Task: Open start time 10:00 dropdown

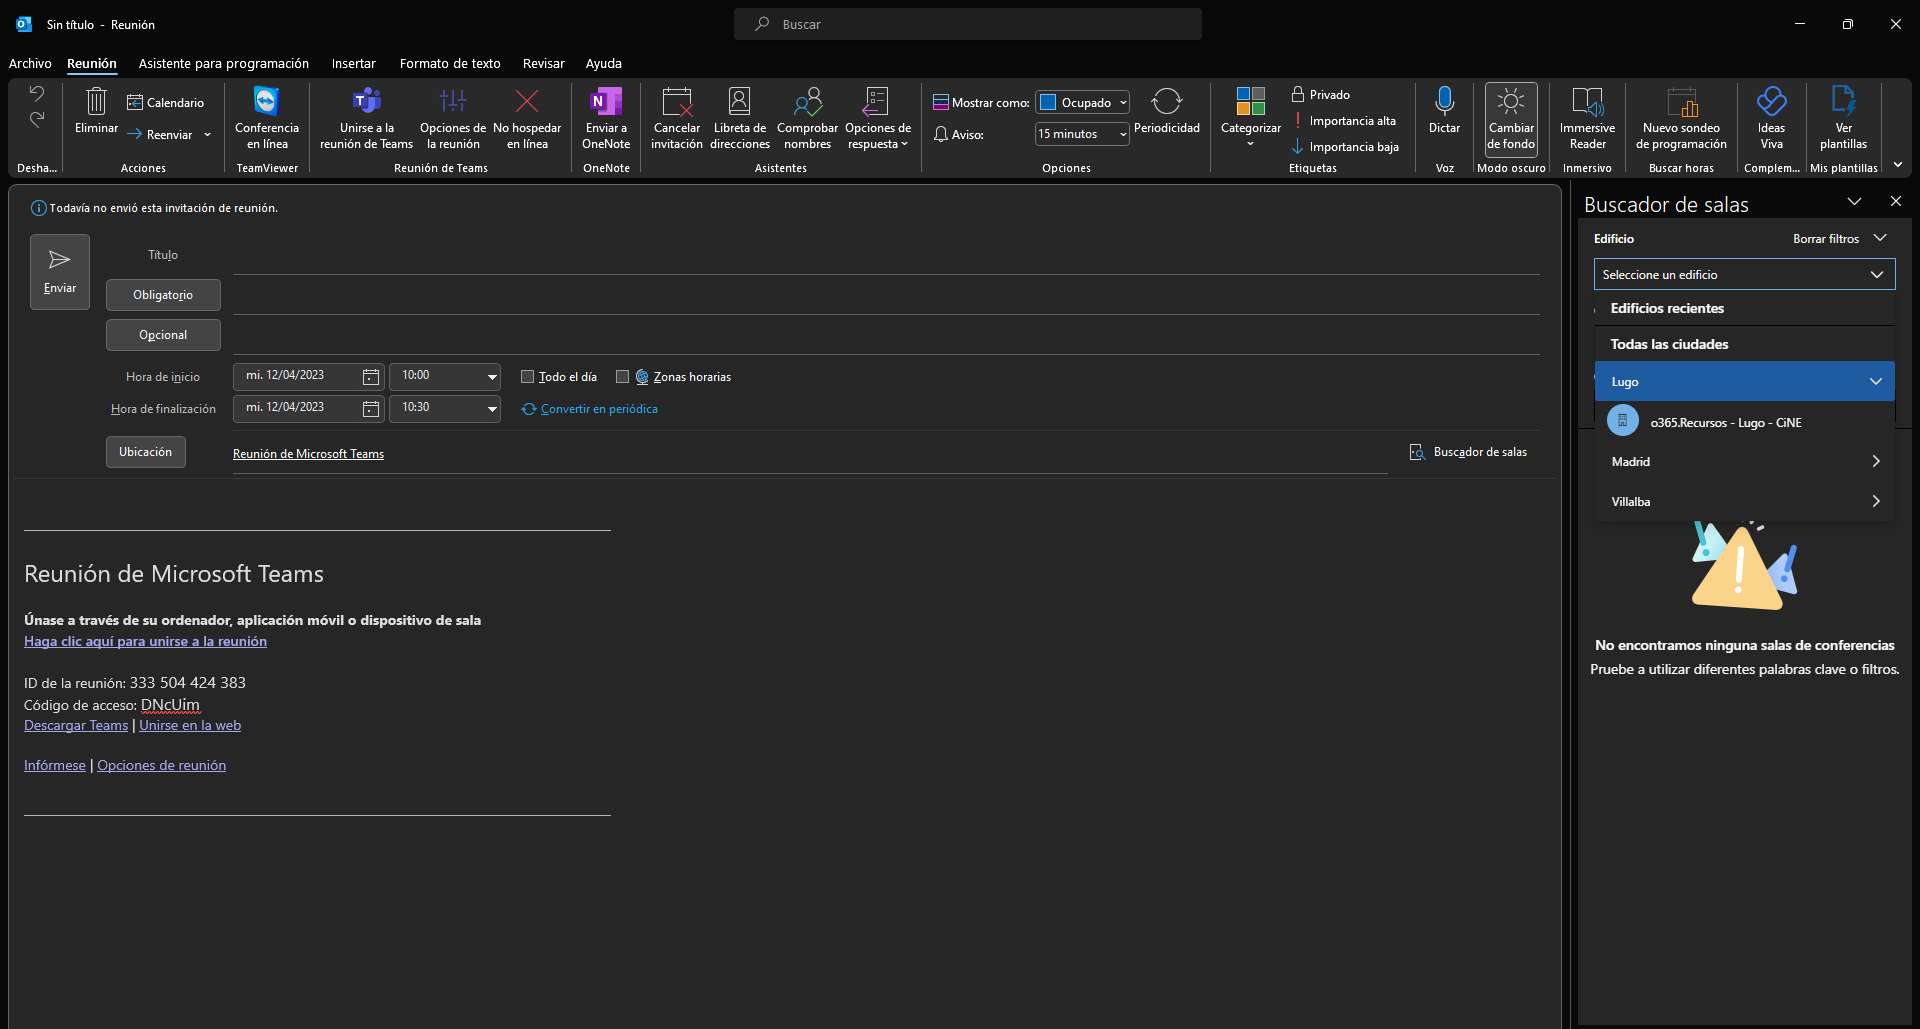Action: click(x=492, y=377)
